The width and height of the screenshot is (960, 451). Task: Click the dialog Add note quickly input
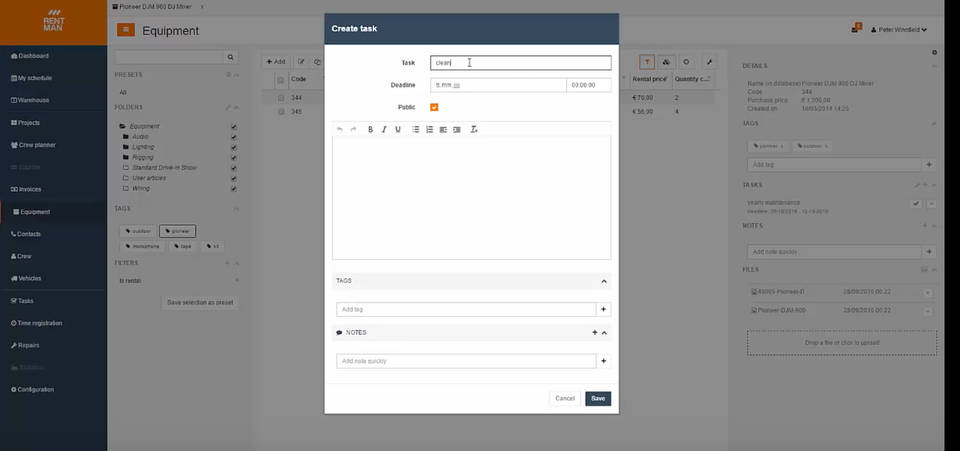466,361
